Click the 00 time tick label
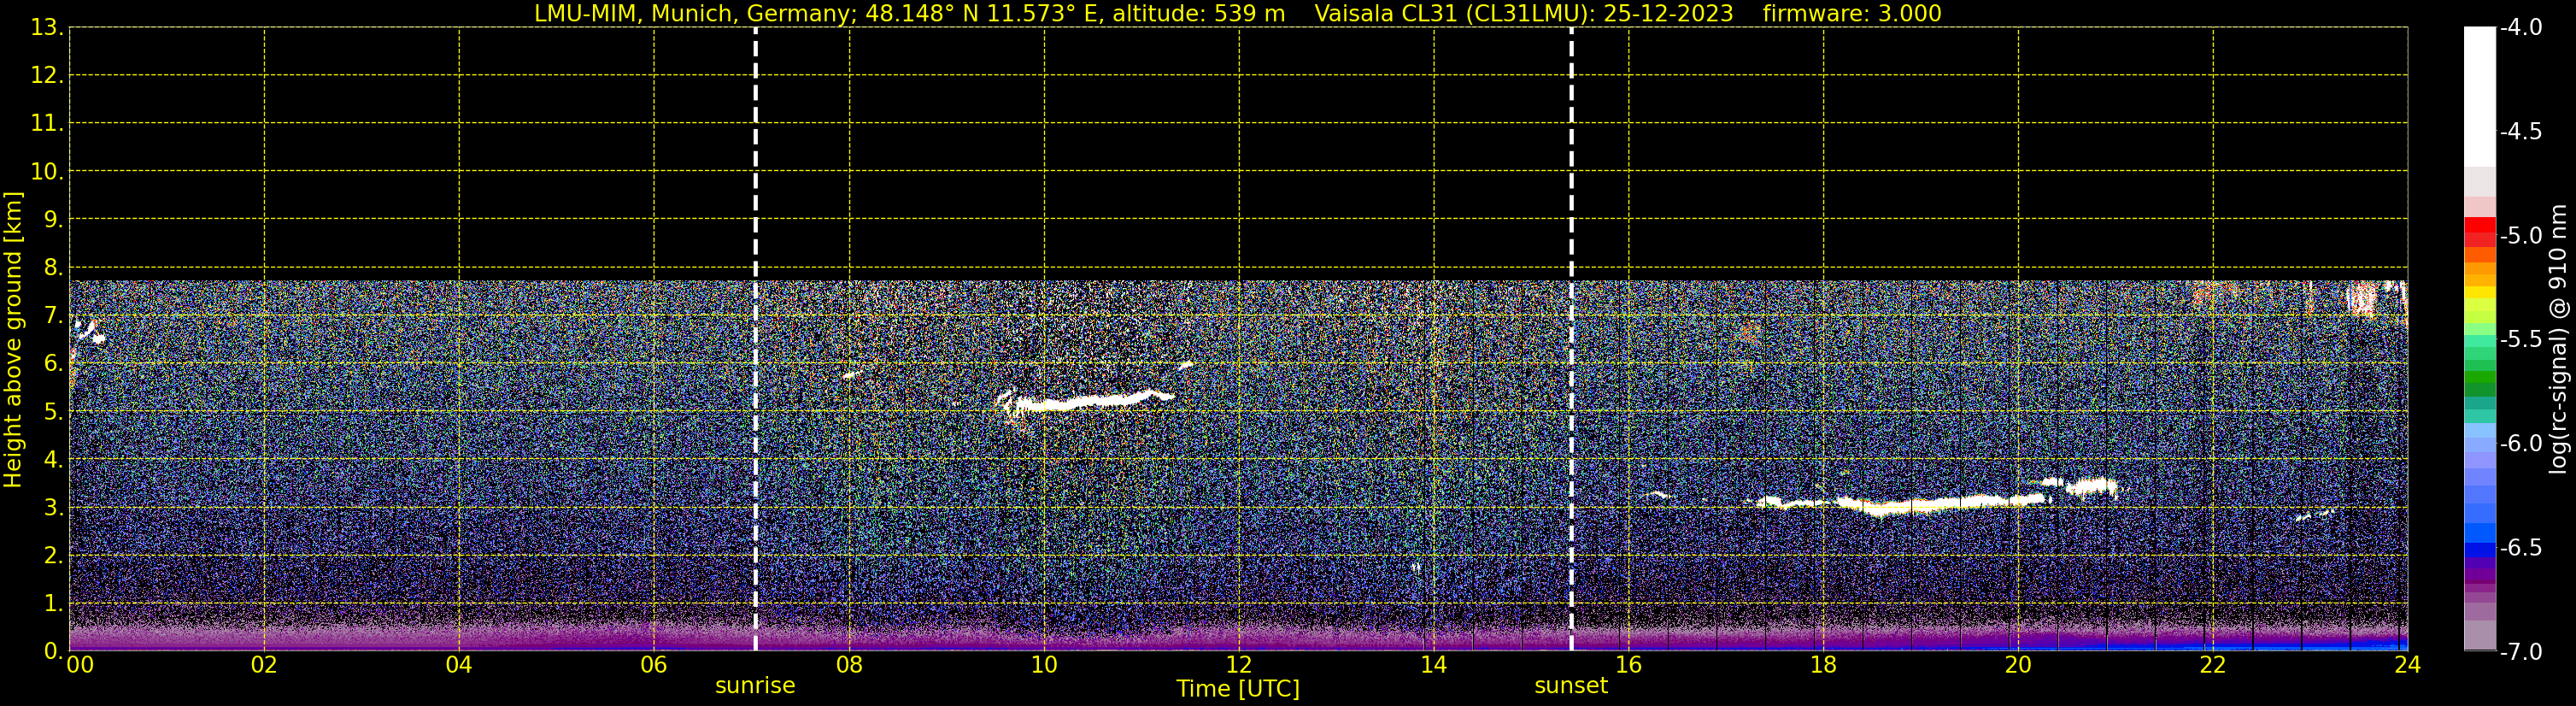The height and width of the screenshot is (706, 2576). tap(80, 665)
